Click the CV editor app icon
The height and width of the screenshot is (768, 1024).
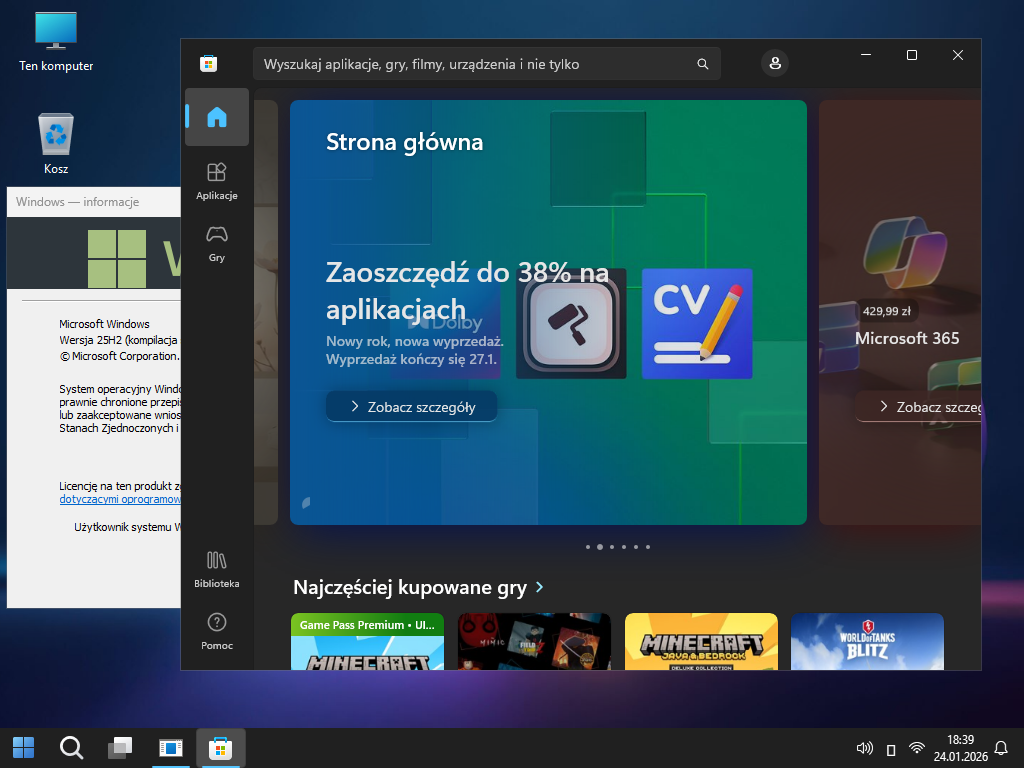coord(696,323)
